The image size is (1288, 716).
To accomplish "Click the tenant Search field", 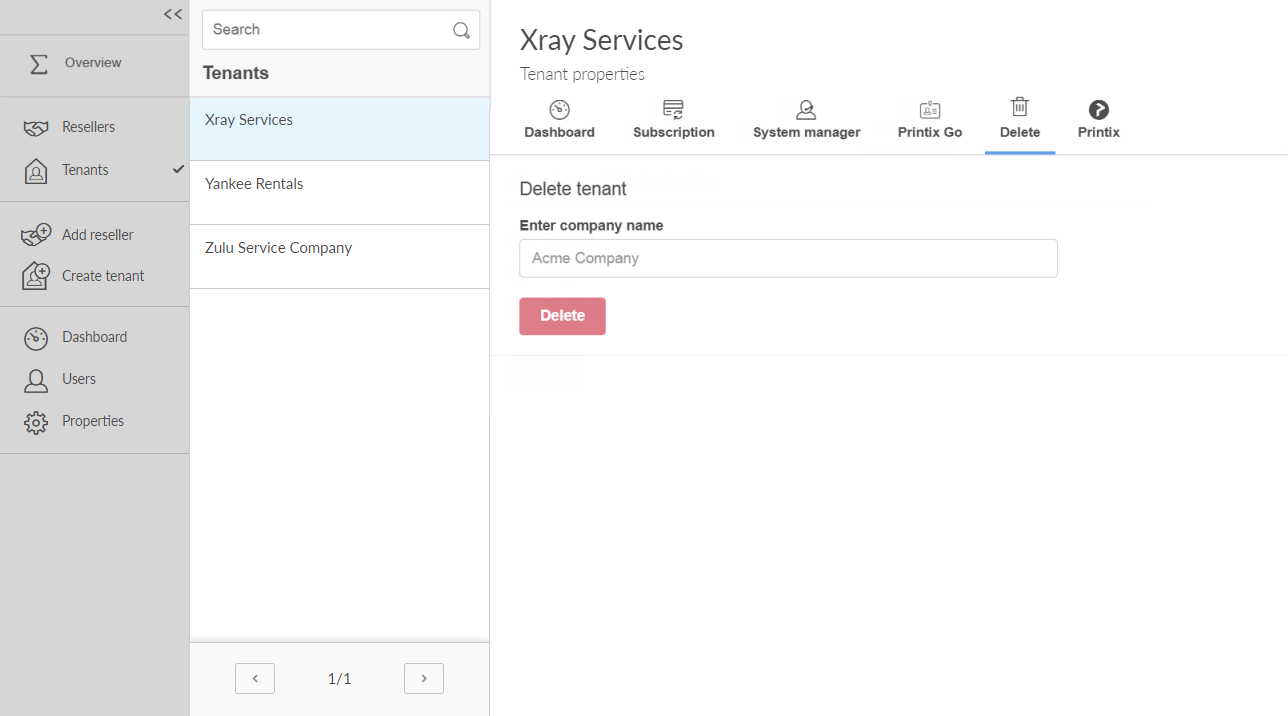I will point(325,30).
